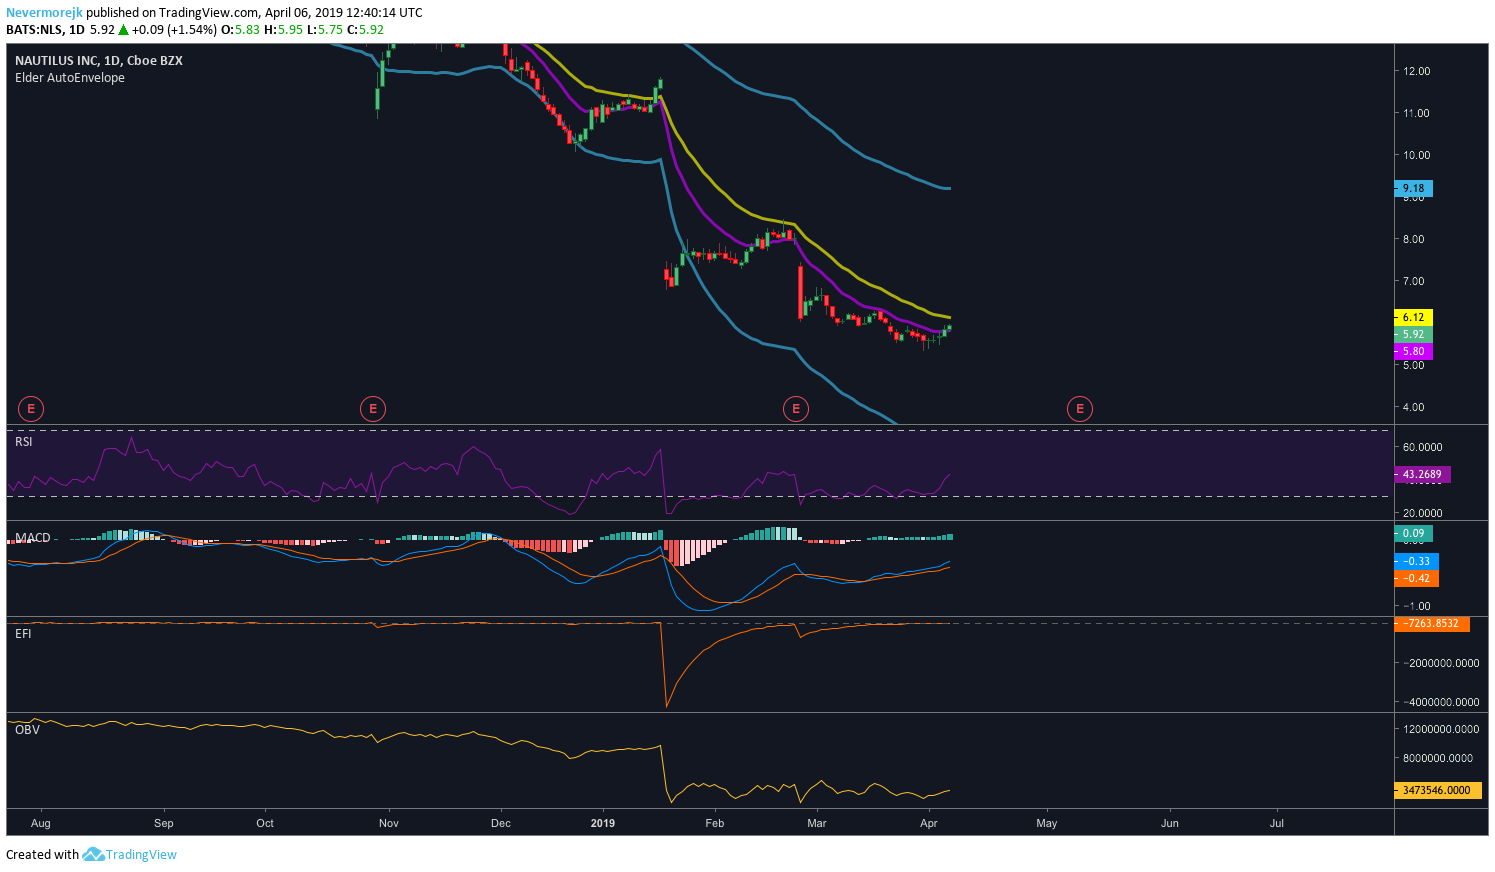Select the BATS:NLS, 1D symbol text
The height and width of the screenshot is (872, 1495).
click(45, 30)
